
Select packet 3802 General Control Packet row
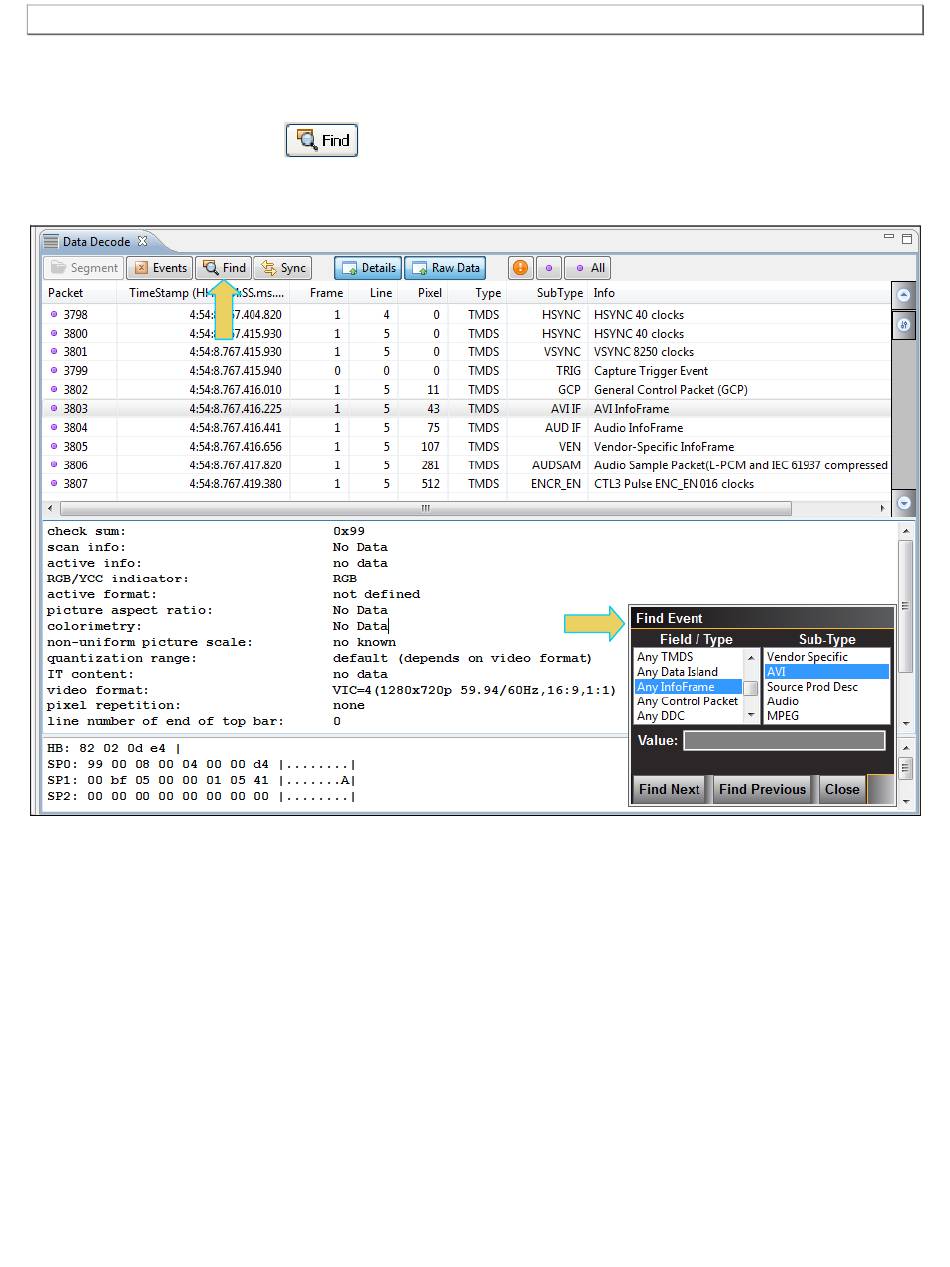click(467, 390)
